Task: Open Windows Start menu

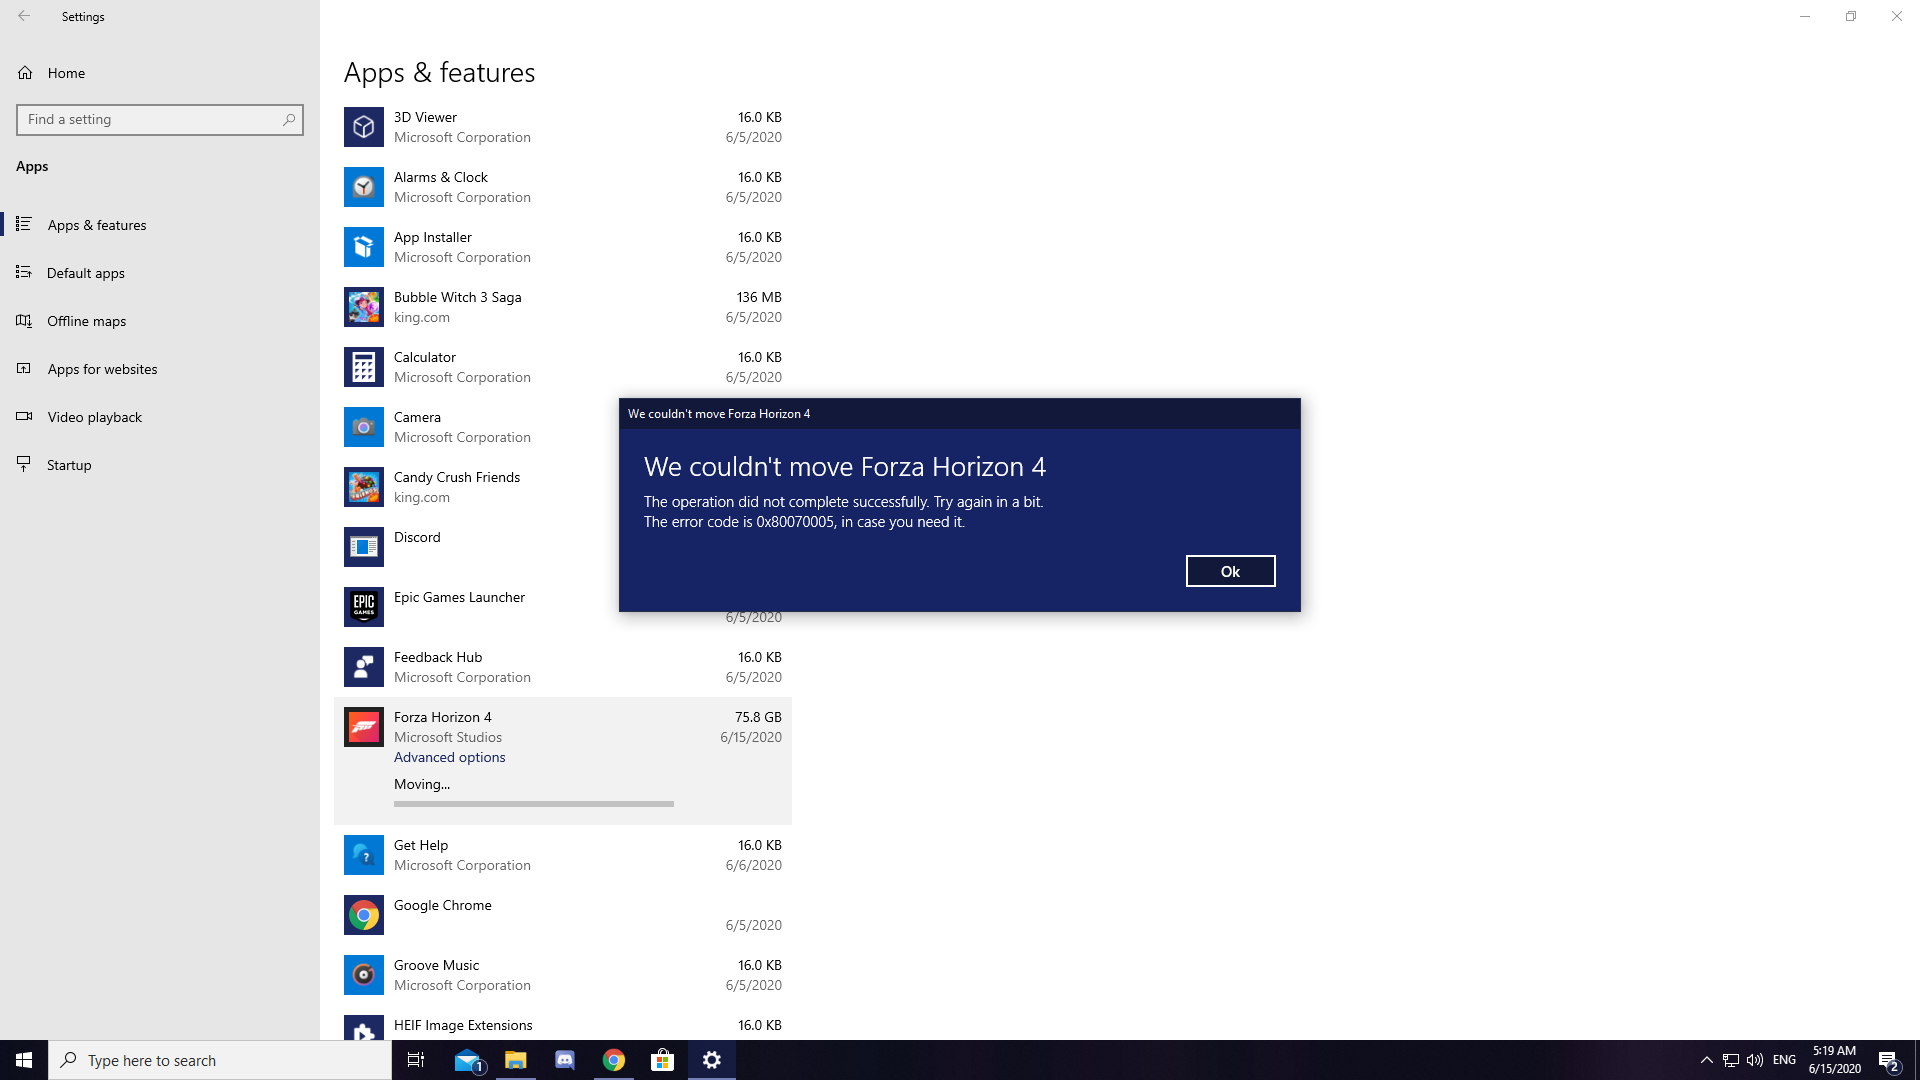Action: pos(24,1060)
